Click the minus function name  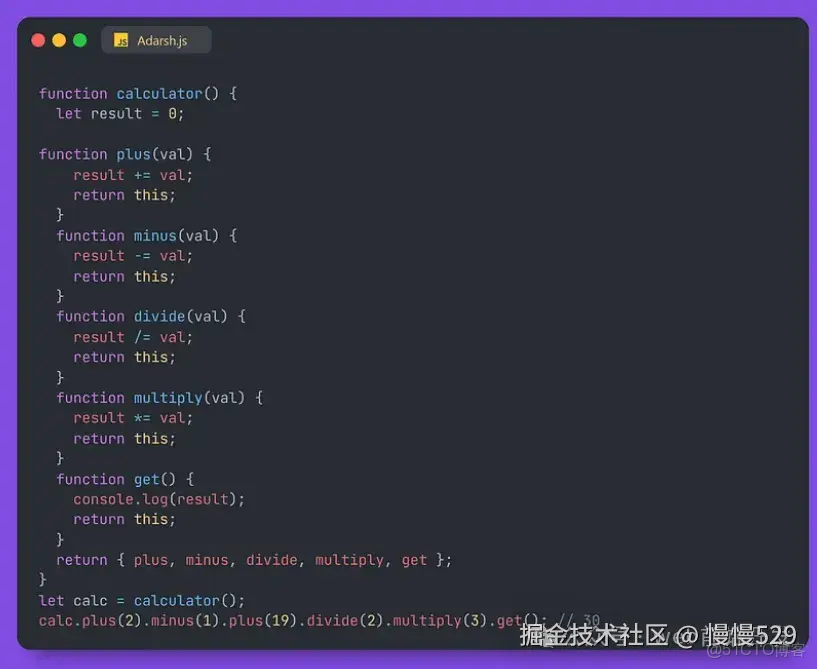[155, 235]
